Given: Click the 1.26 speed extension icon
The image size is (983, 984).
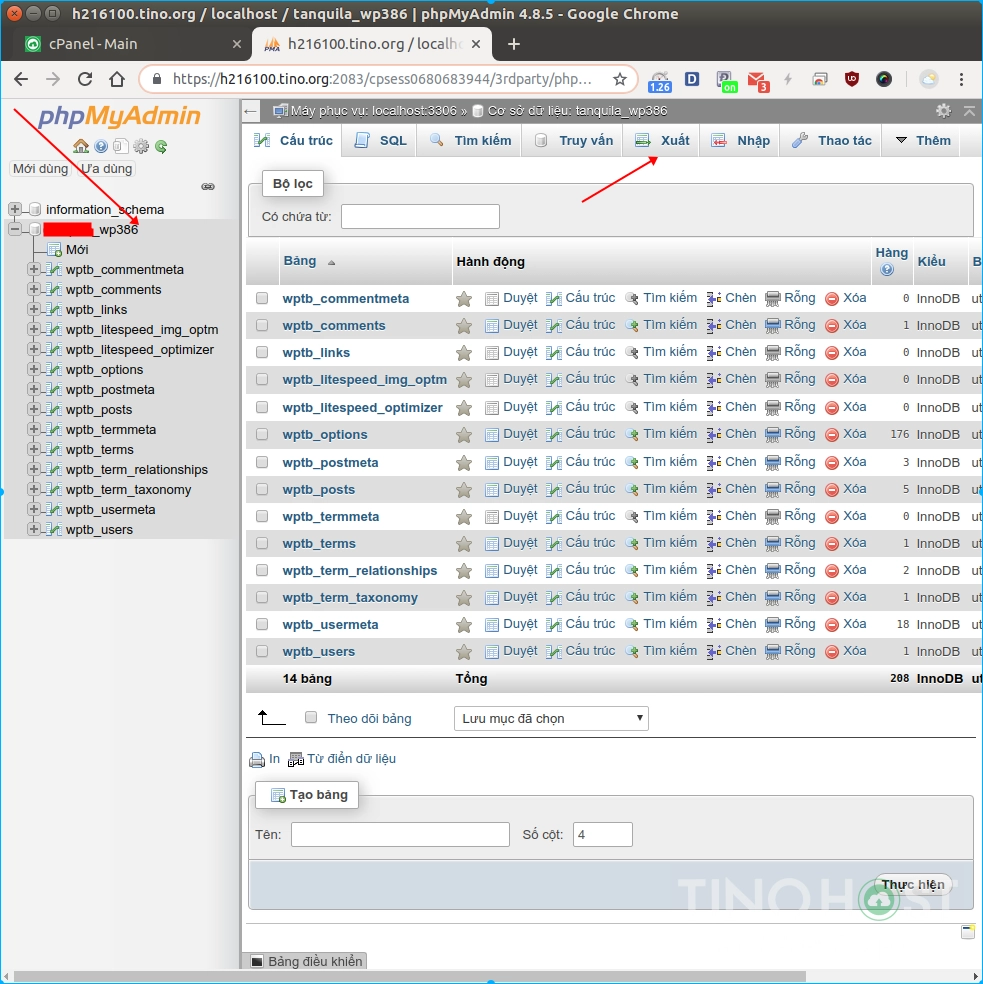Looking at the screenshot, I should click(x=660, y=81).
